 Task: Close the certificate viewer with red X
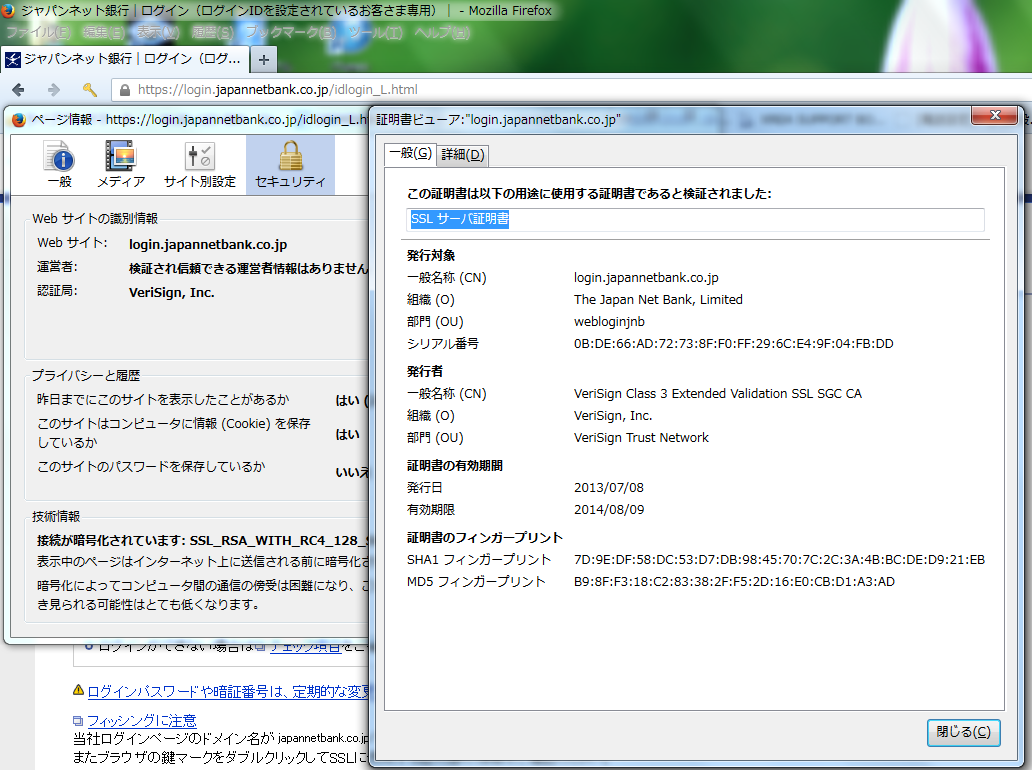pyautogui.click(x=993, y=115)
